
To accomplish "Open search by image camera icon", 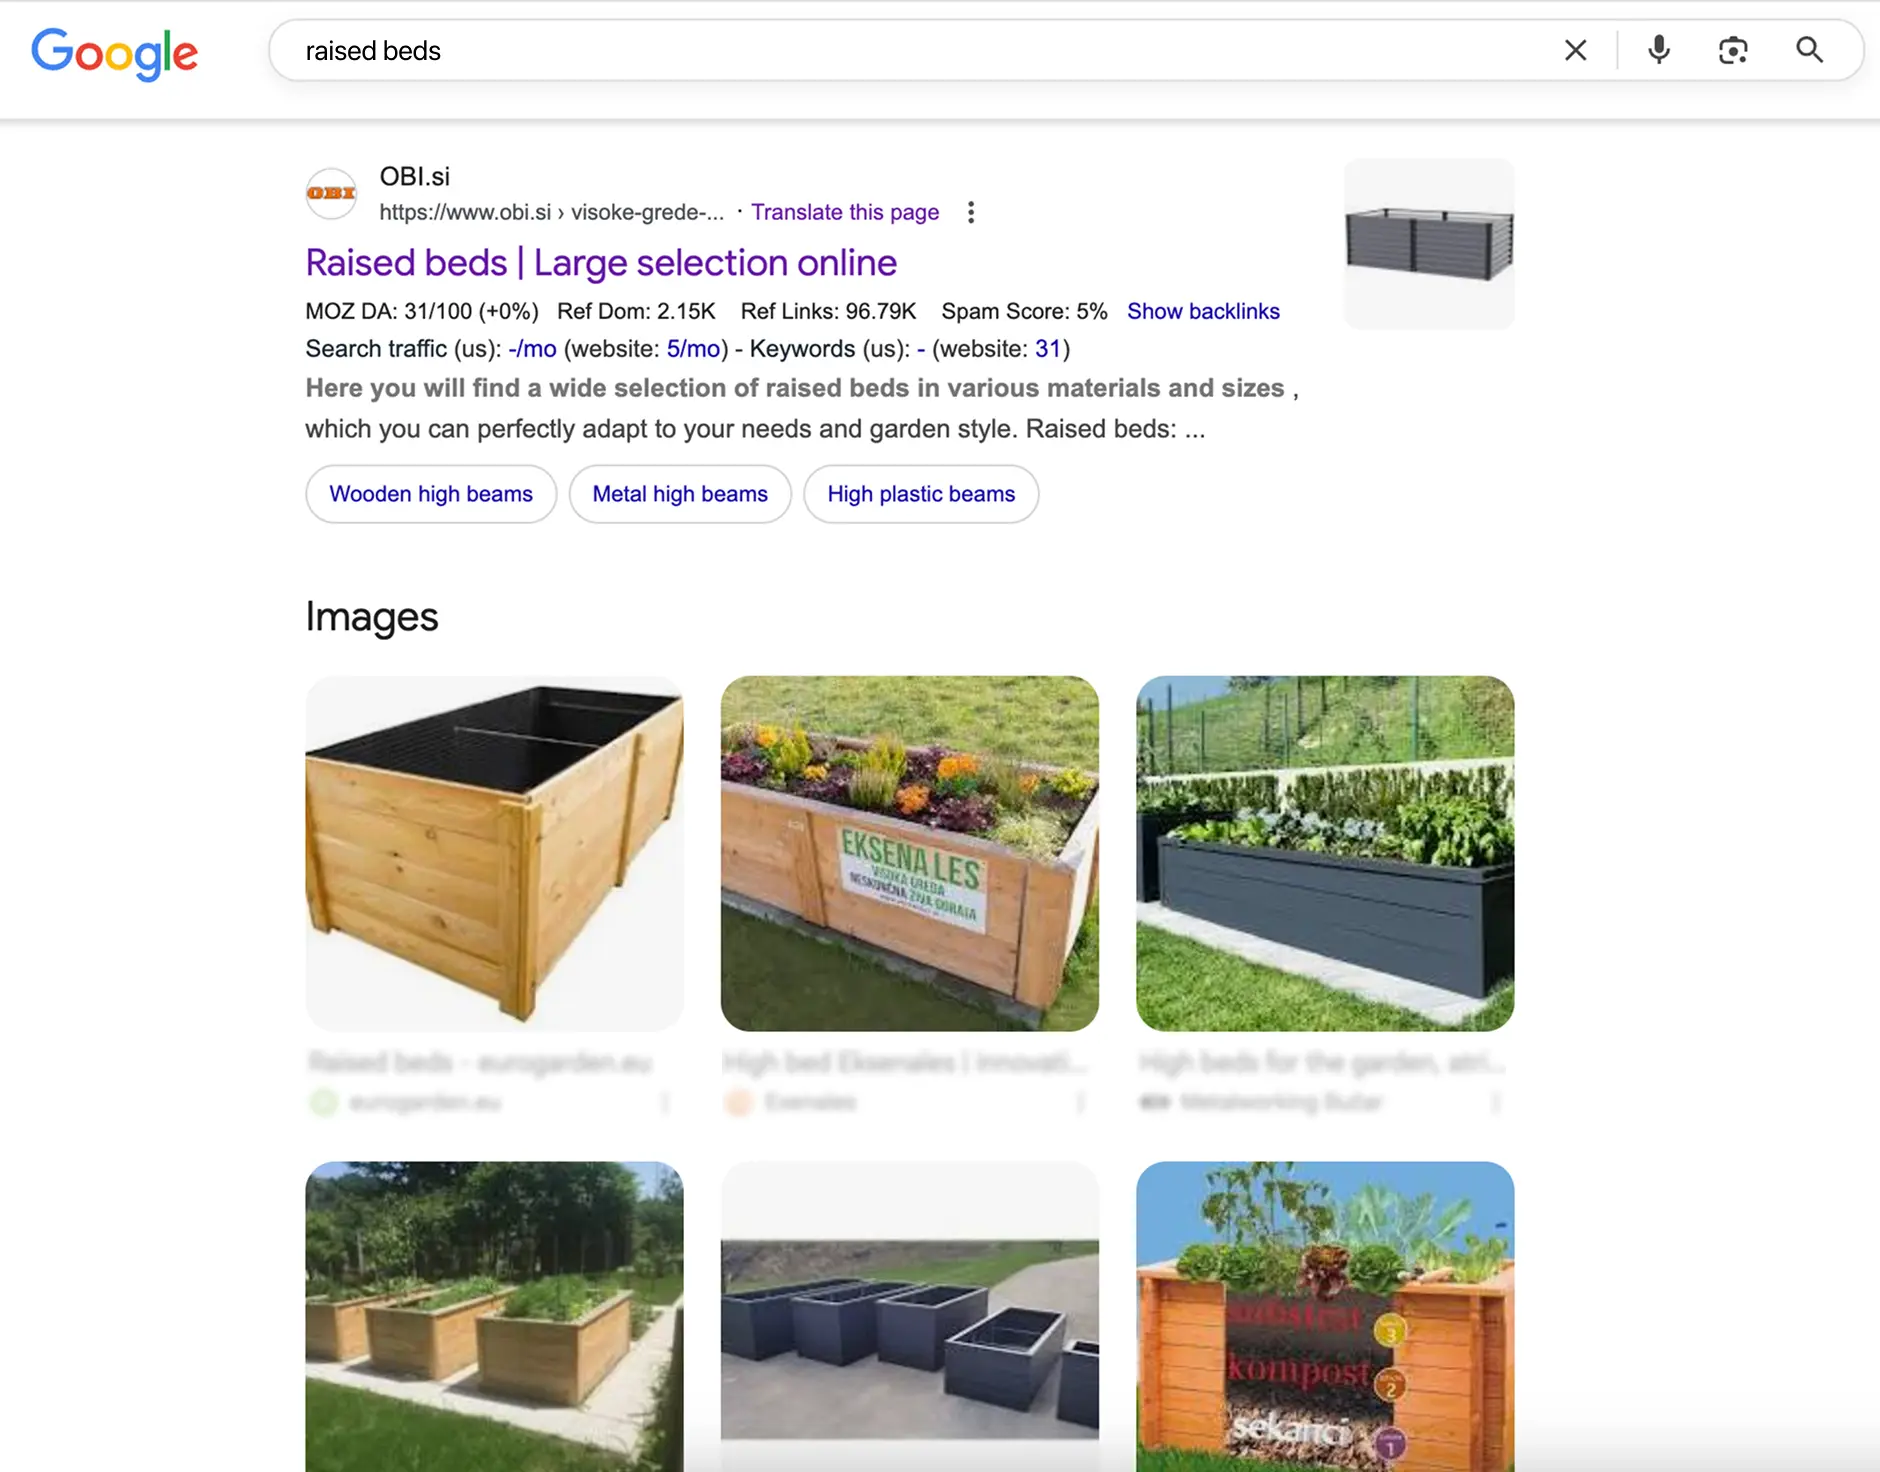I will 1733,50.
